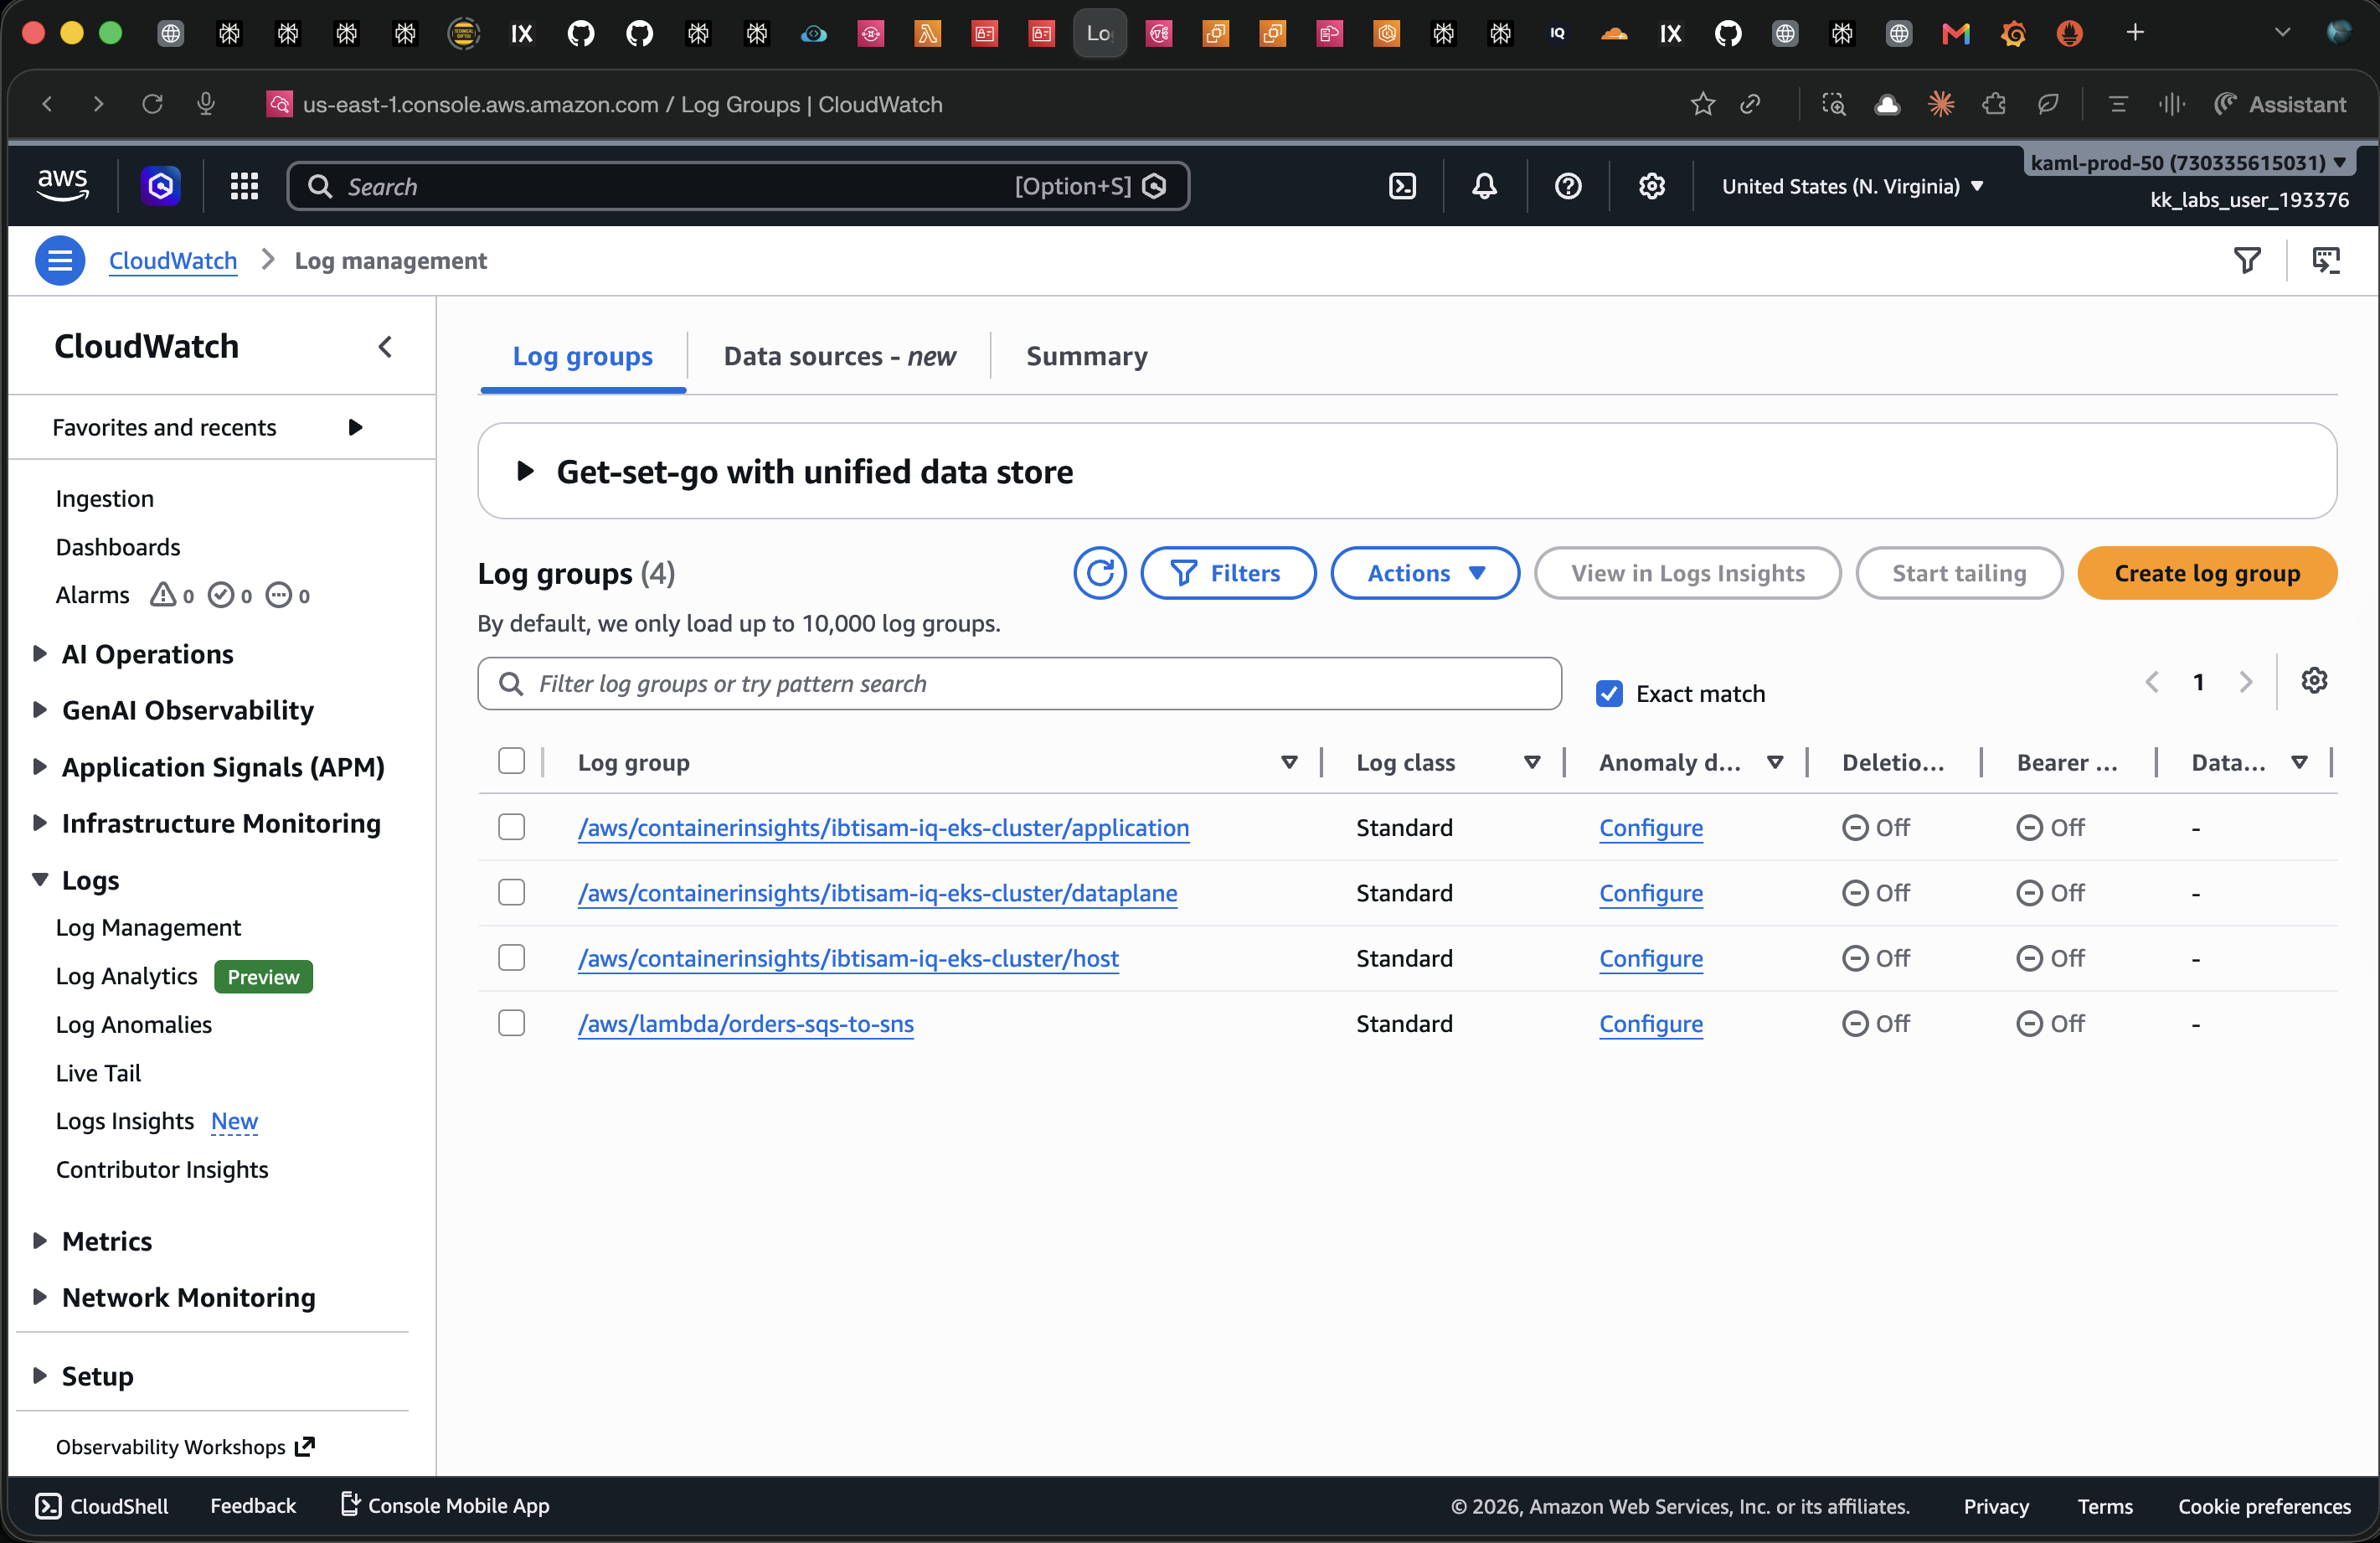Focus the AWS console Search box

pyautogui.click(x=738, y=186)
